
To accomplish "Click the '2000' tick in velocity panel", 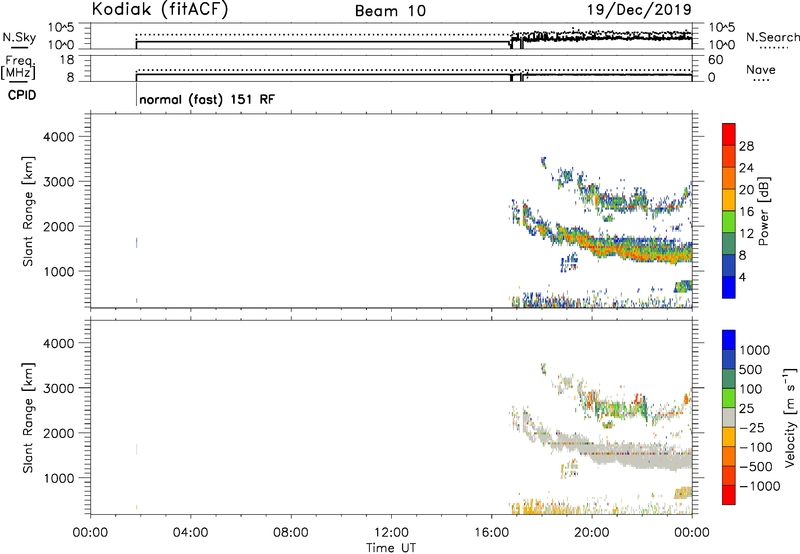I will tap(59, 433).
